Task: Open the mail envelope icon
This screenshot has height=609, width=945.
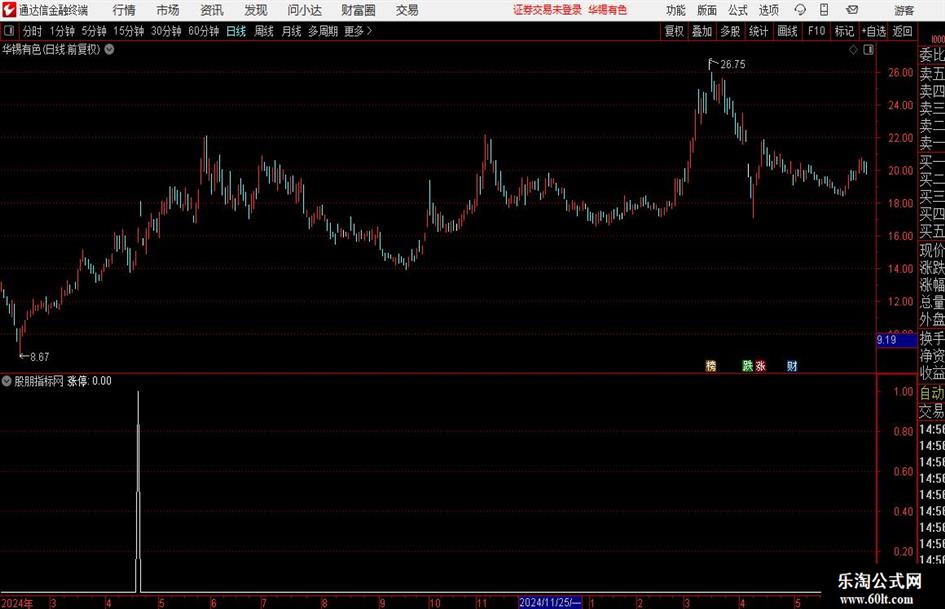Action: (x=852, y=10)
